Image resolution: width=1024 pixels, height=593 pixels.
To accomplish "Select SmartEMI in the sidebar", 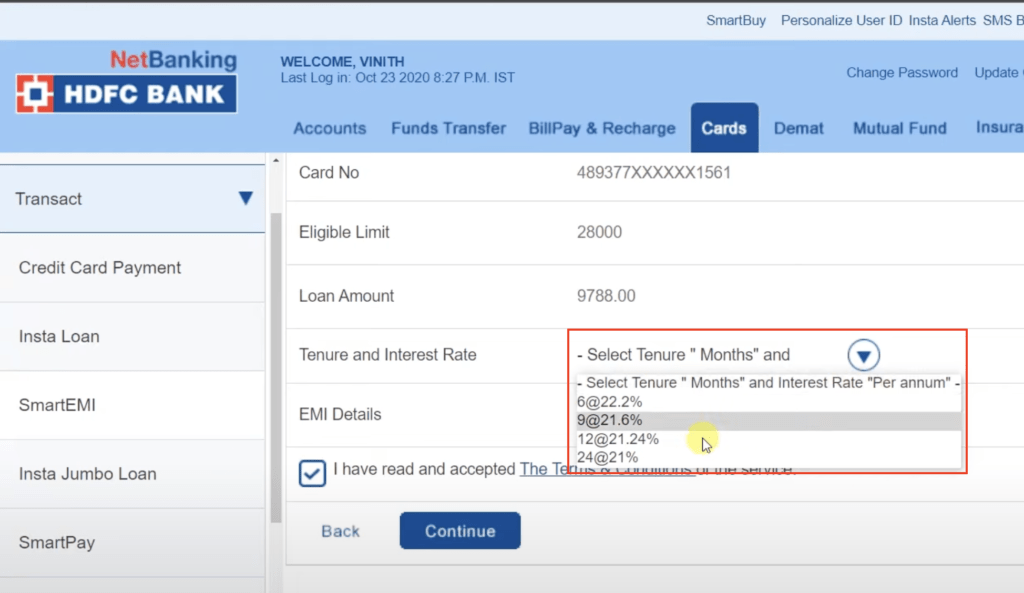I will click(x=133, y=405).
